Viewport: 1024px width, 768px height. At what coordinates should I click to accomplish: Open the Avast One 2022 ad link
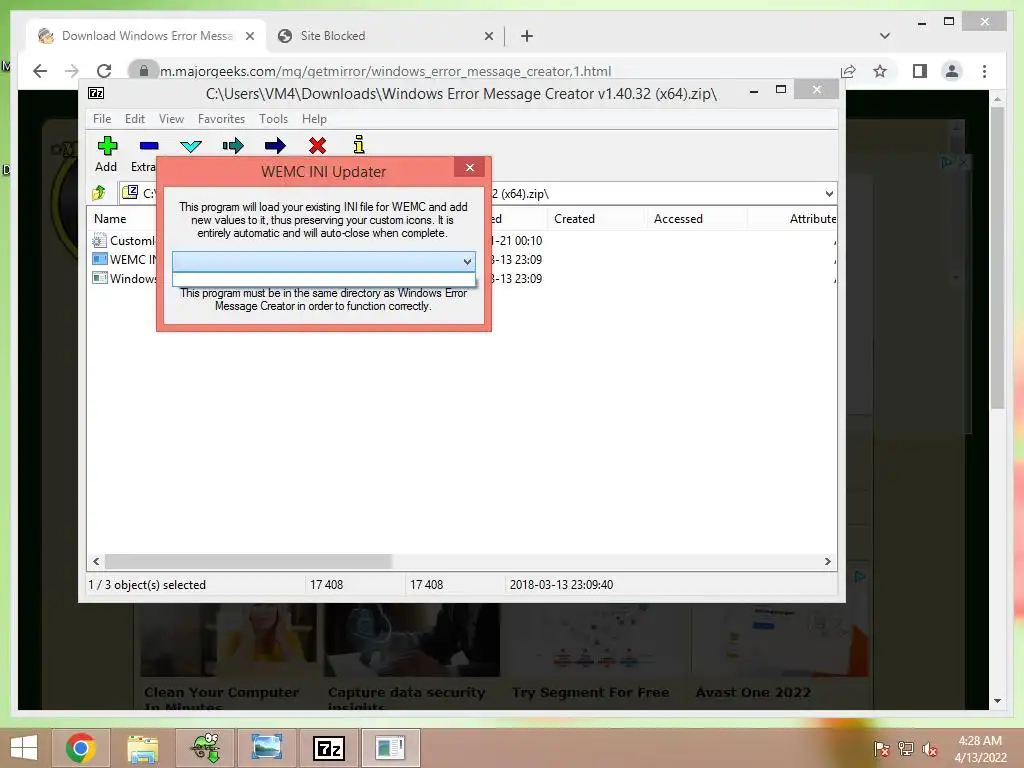[x=752, y=692]
